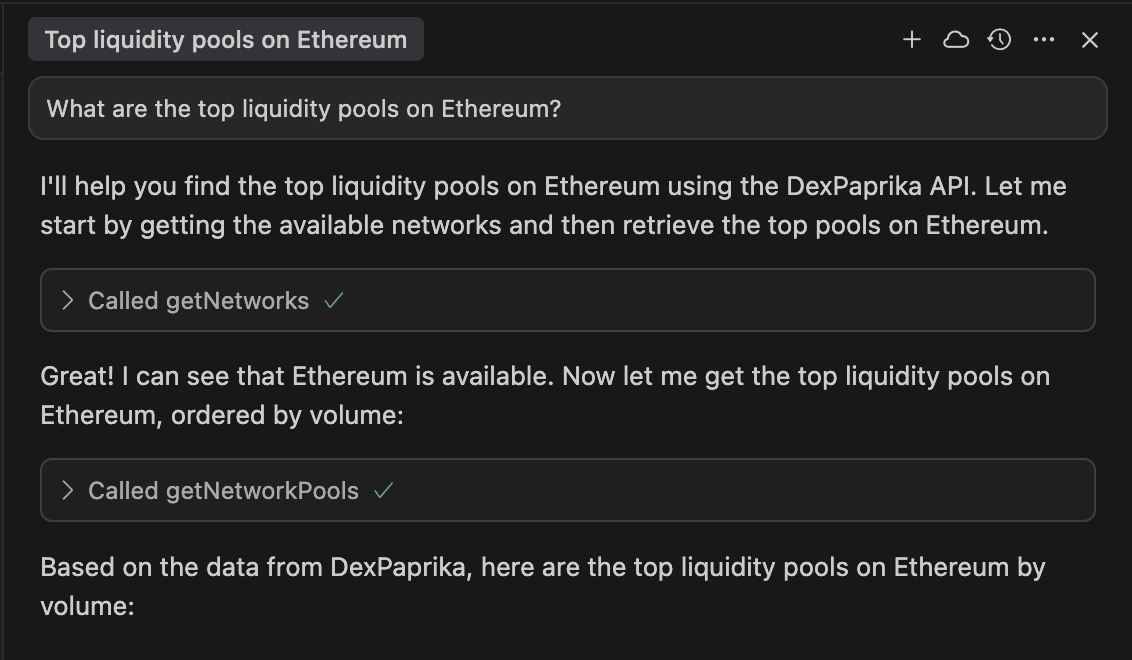Expand the Called getNetworkPools tool call details
This screenshot has height=660, width=1132.
tap(66, 490)
